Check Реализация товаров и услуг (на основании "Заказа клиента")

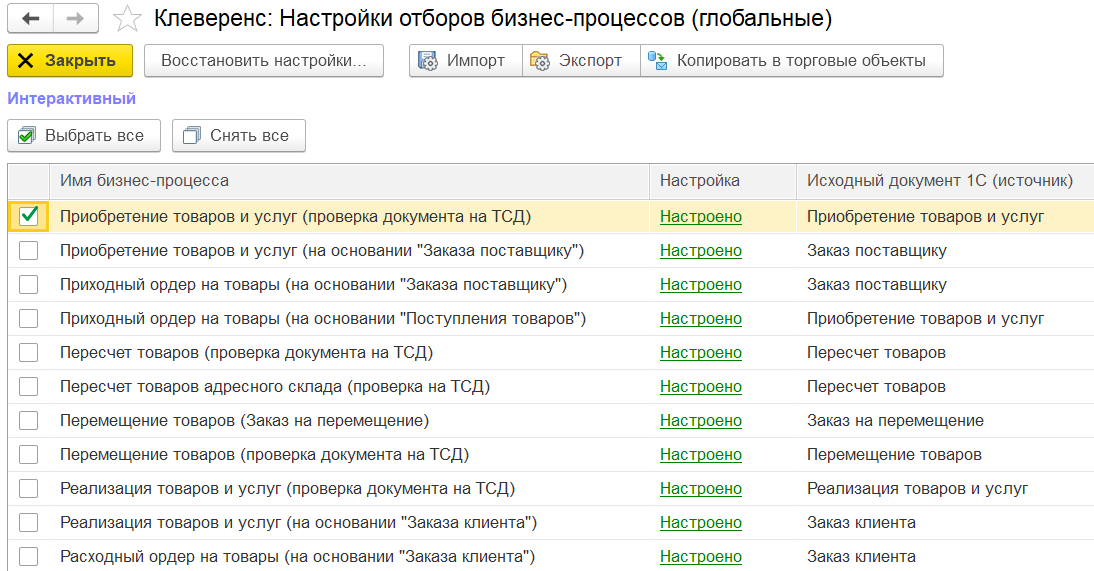[29, 522]
